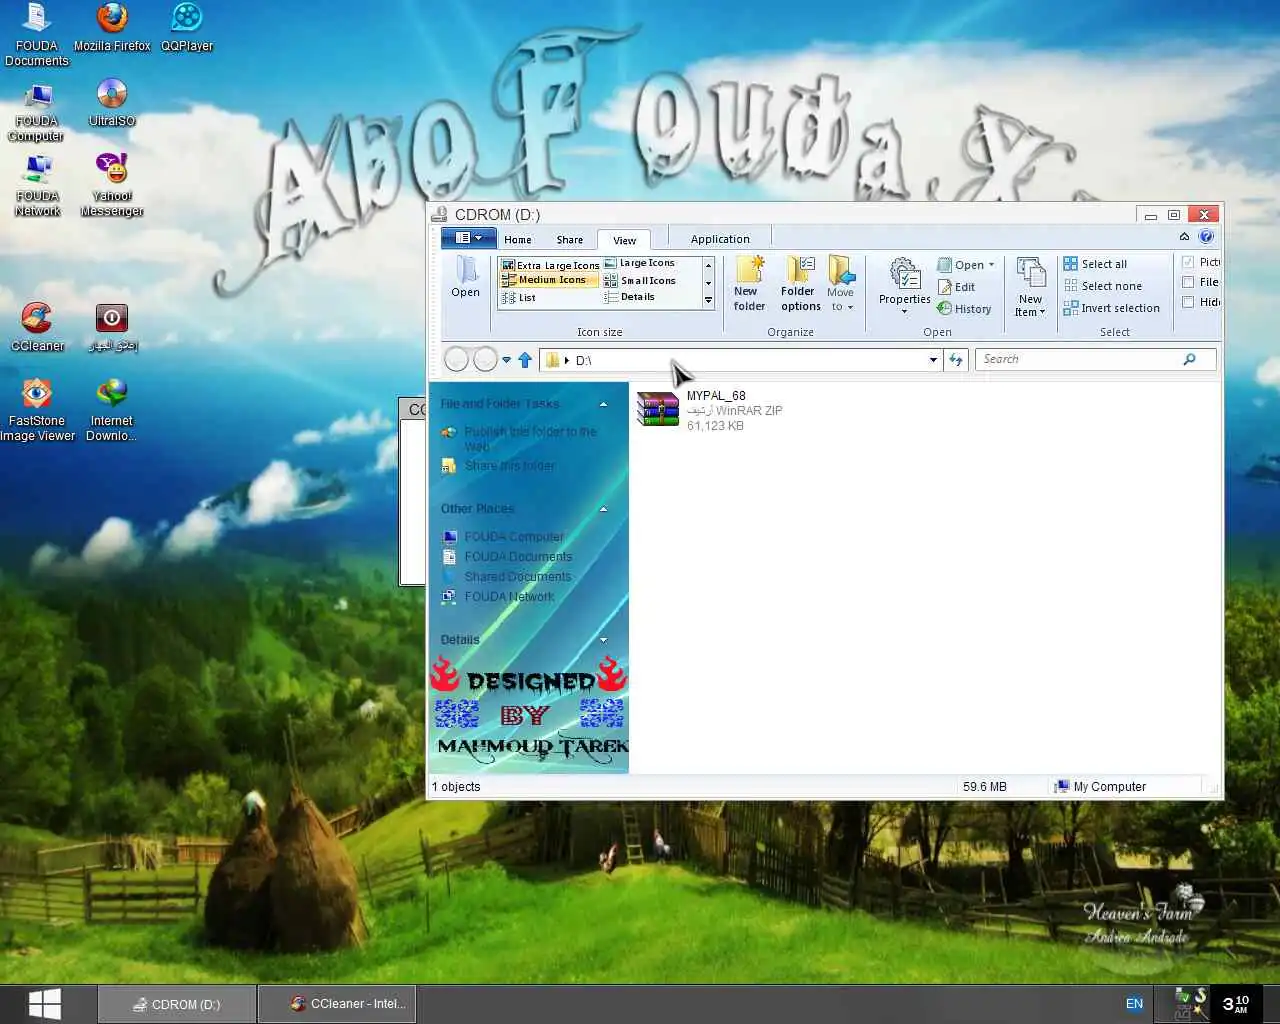Toggle the File... checkbox in ribbon

click(x=1188, y=282)
